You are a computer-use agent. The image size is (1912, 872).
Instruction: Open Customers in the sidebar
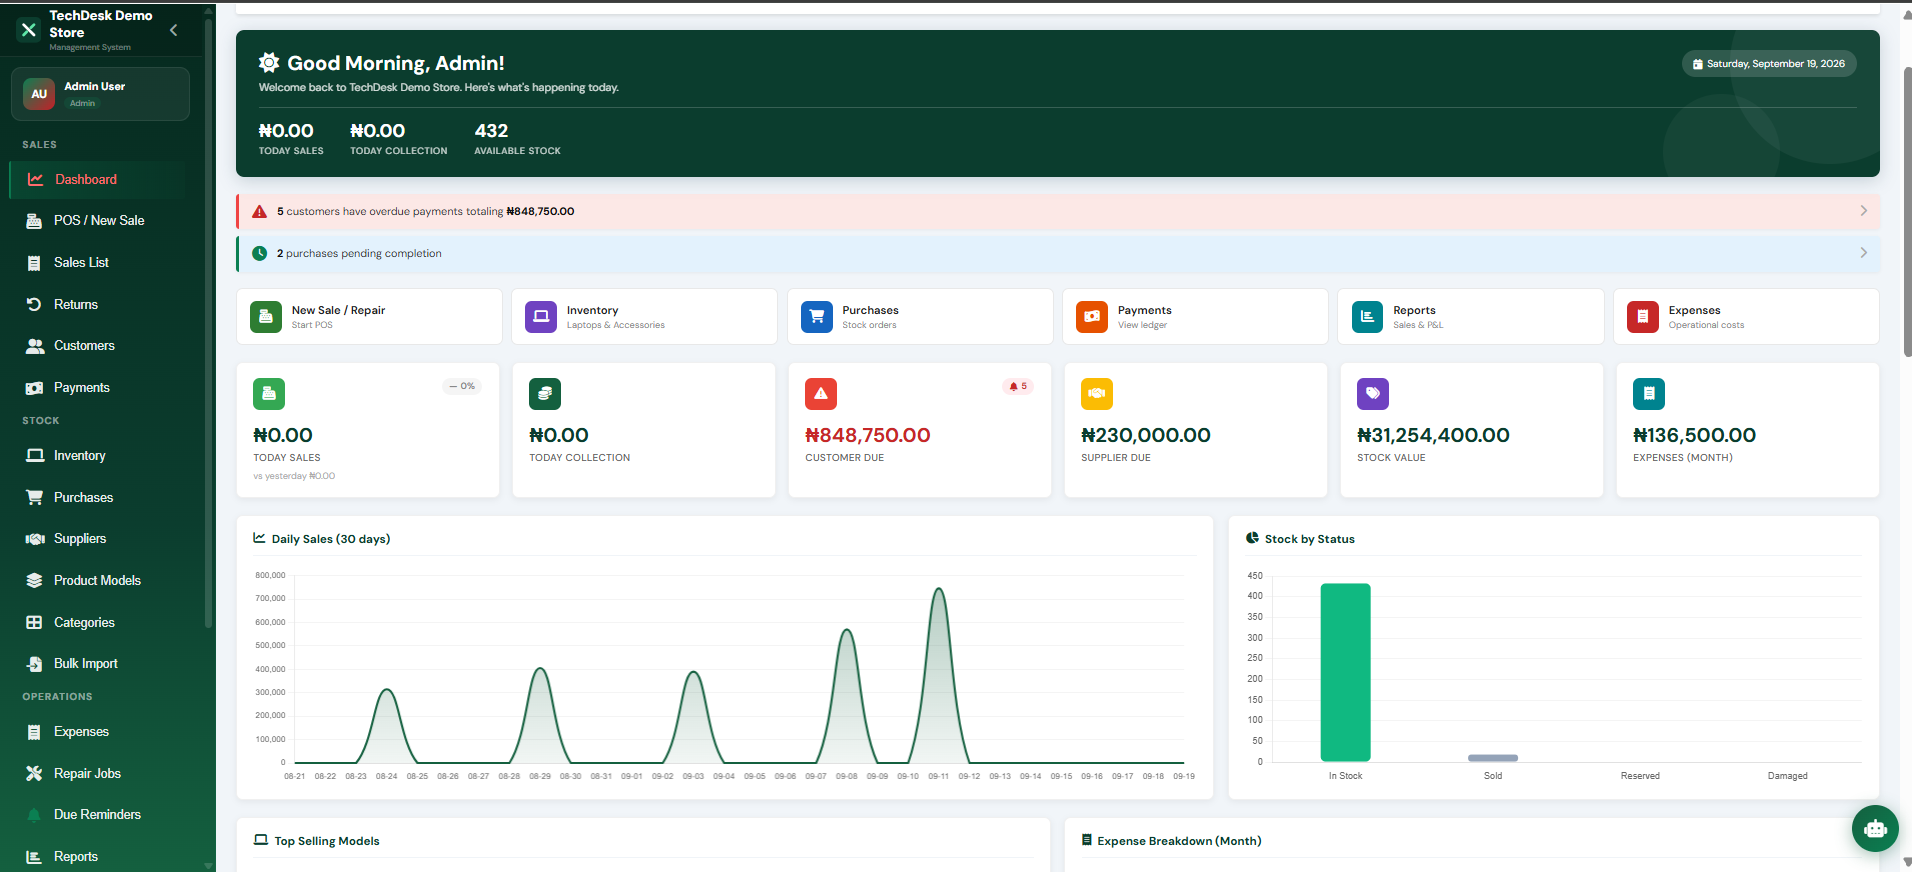98,346
